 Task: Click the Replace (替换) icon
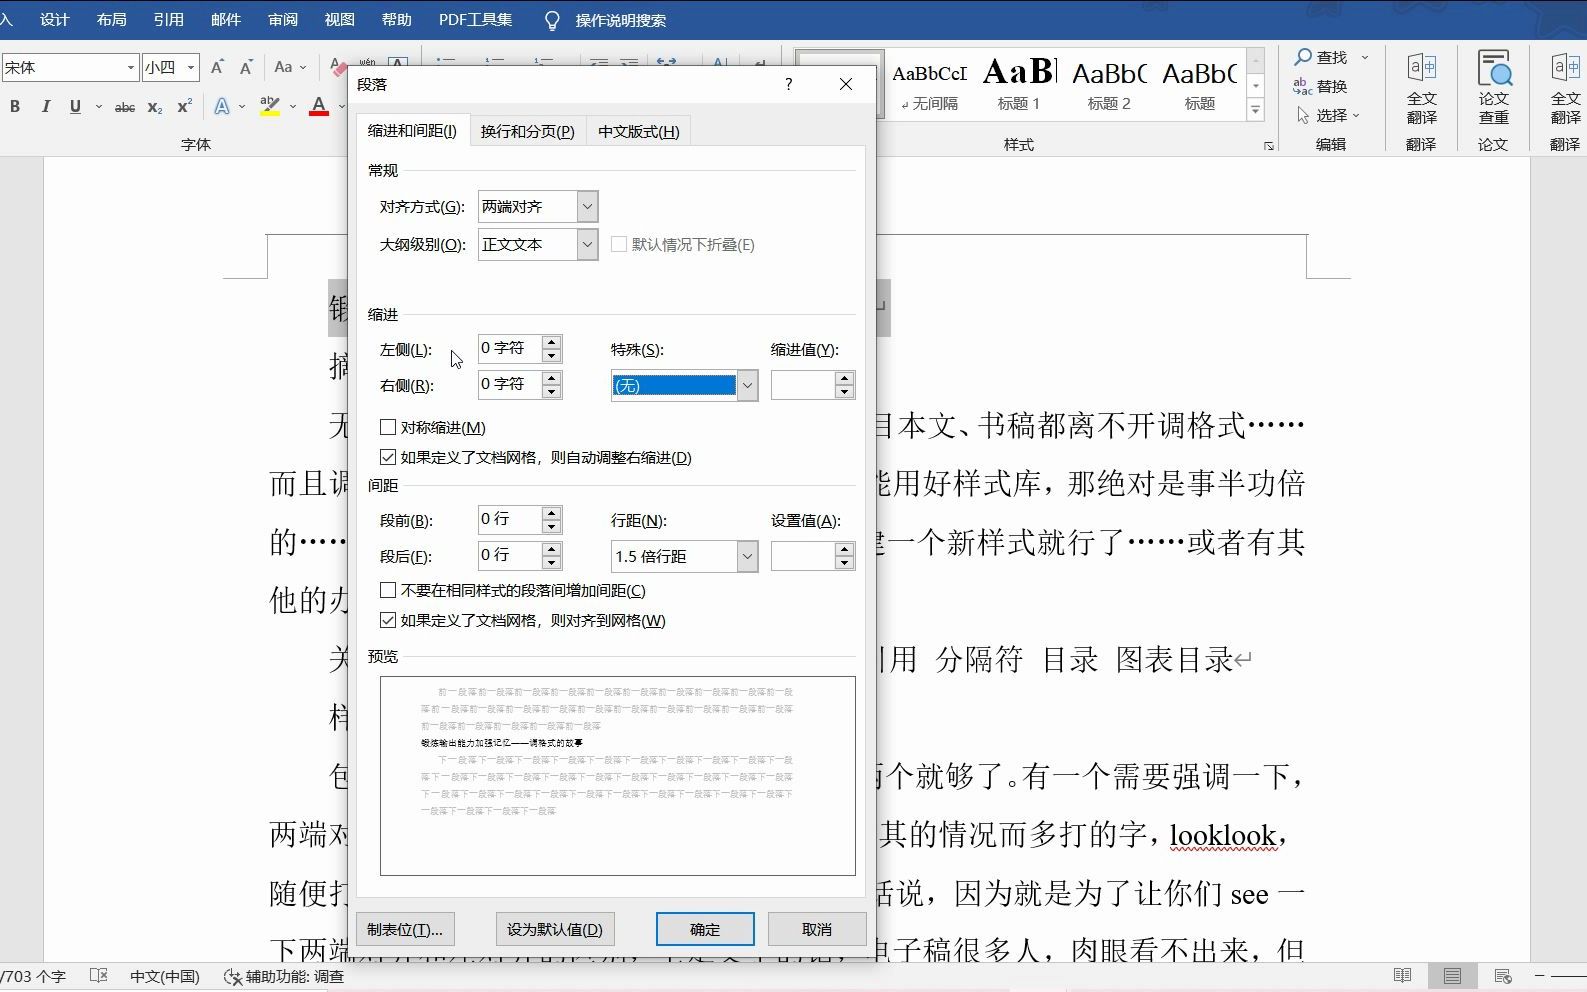[1303, 86]
